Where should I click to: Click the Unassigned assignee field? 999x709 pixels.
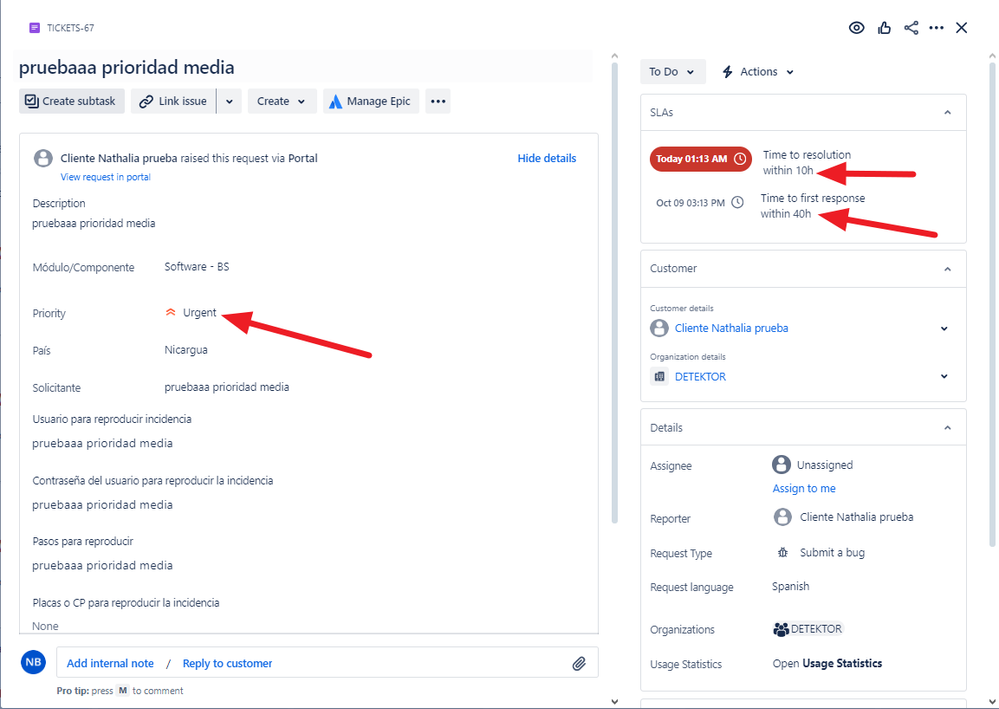click(x=812, y=464)
